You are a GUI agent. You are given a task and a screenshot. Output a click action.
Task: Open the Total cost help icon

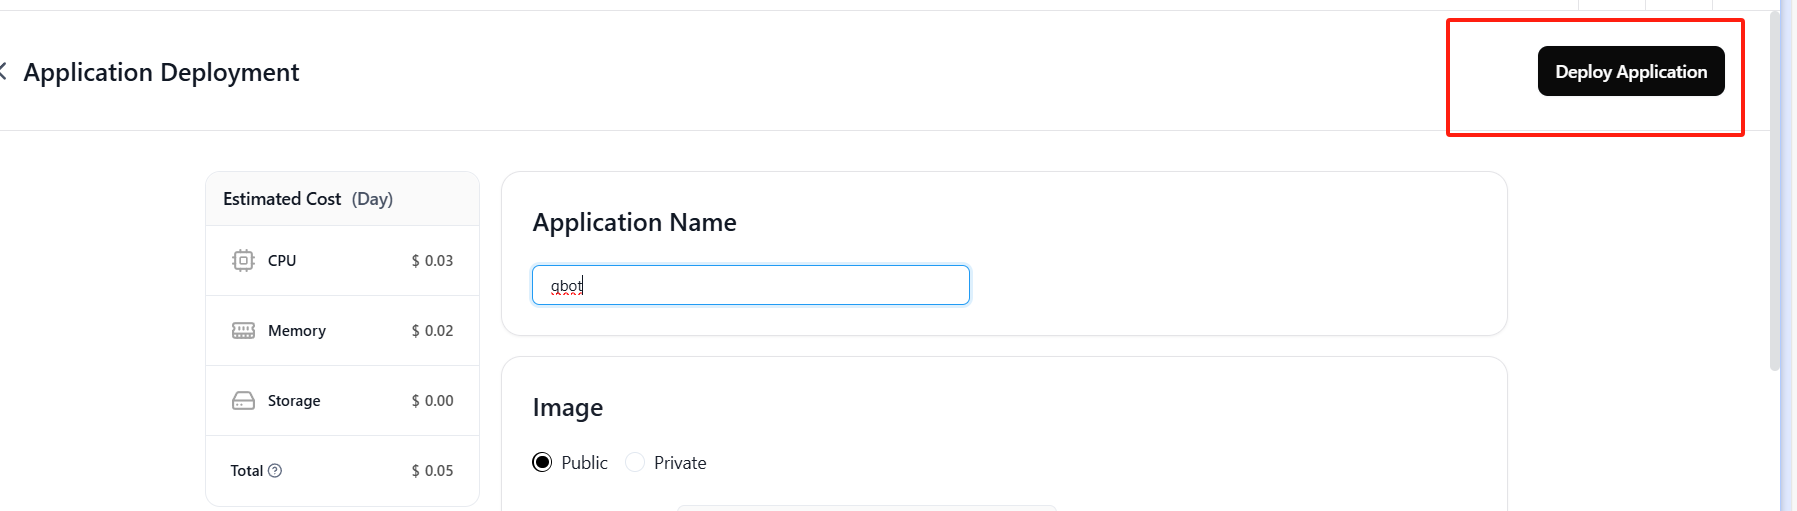pos(275,471)
